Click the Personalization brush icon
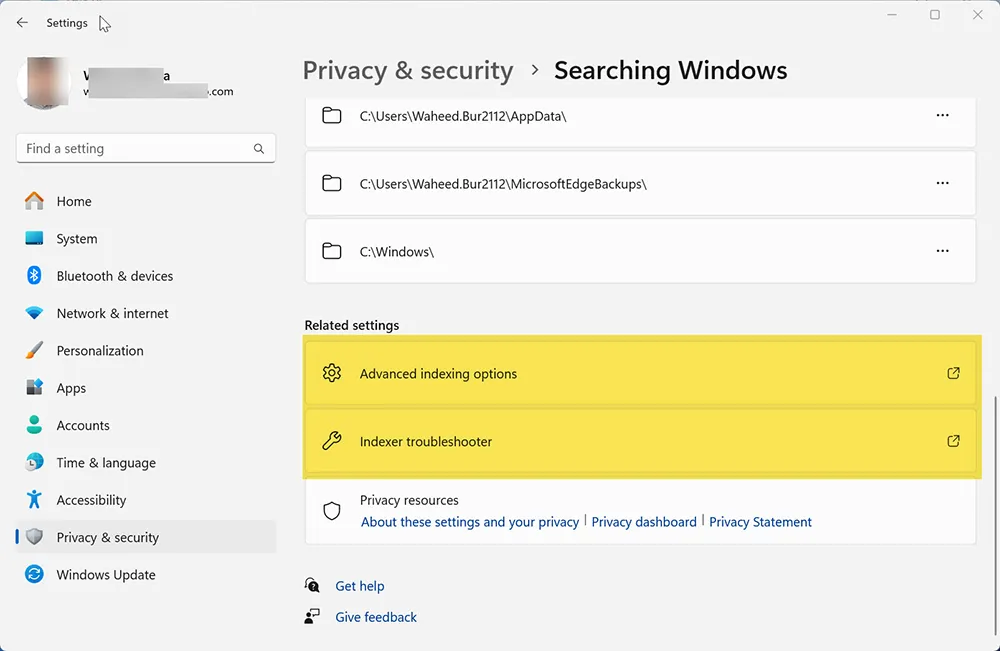Screen dimensions: 1000x651 pyautogui.click(x=33, y=350)
